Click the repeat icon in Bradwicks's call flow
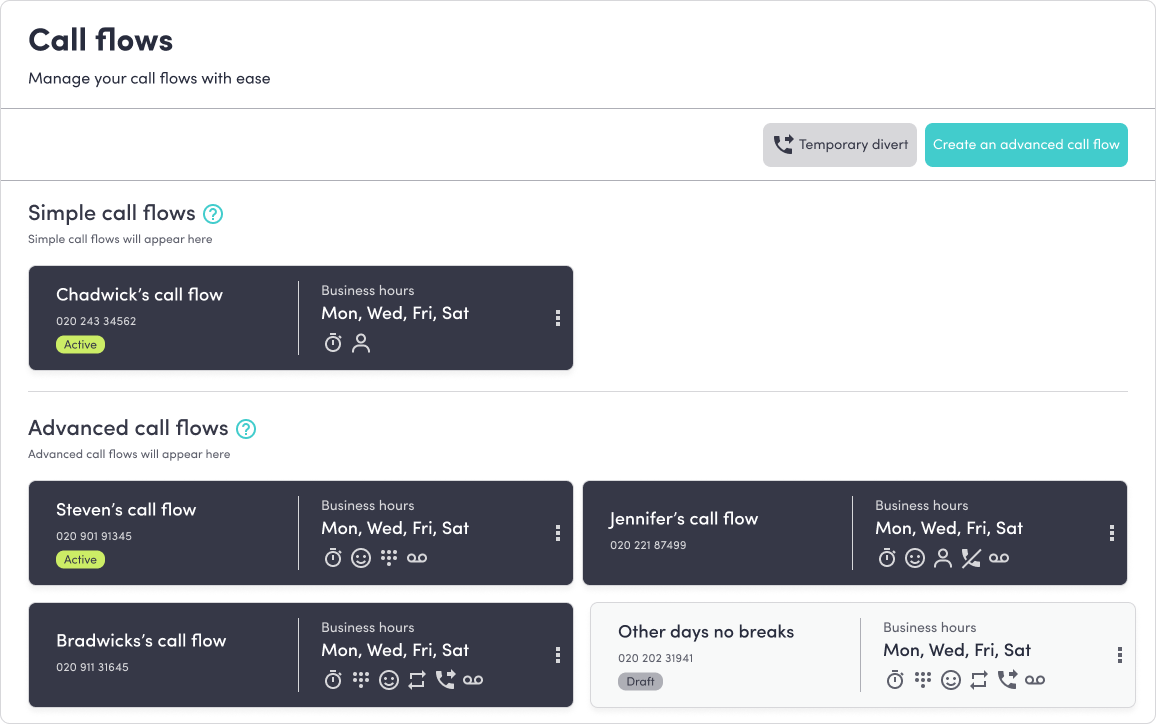 [417, 680]
